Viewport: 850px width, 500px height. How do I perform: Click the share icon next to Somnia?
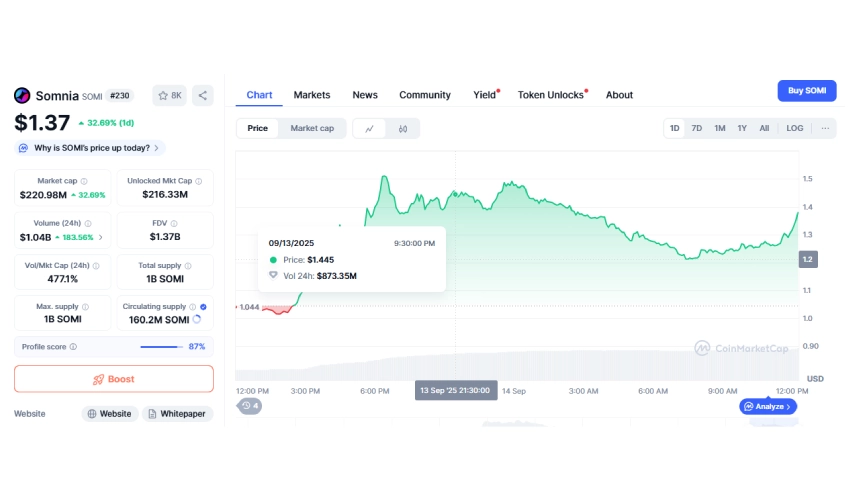(x=202, y=95)
